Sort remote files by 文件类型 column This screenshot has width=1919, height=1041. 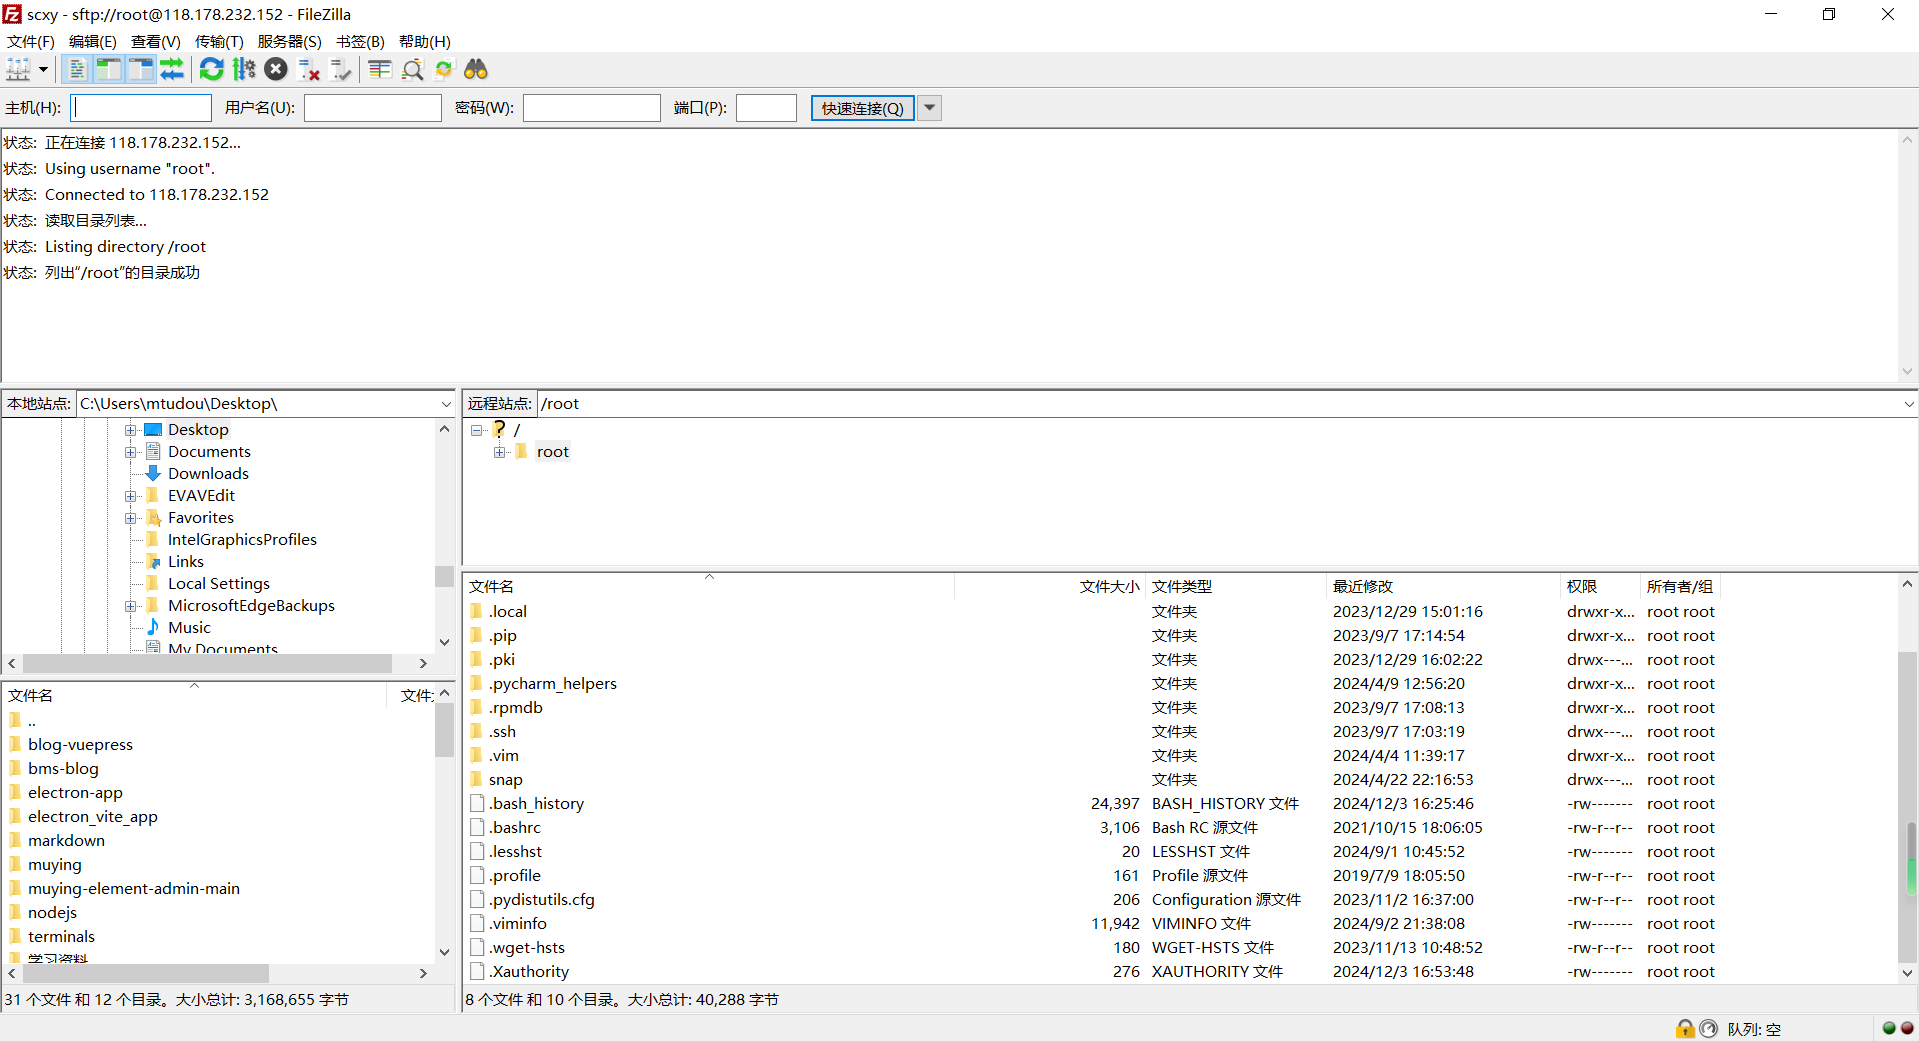1236,586
